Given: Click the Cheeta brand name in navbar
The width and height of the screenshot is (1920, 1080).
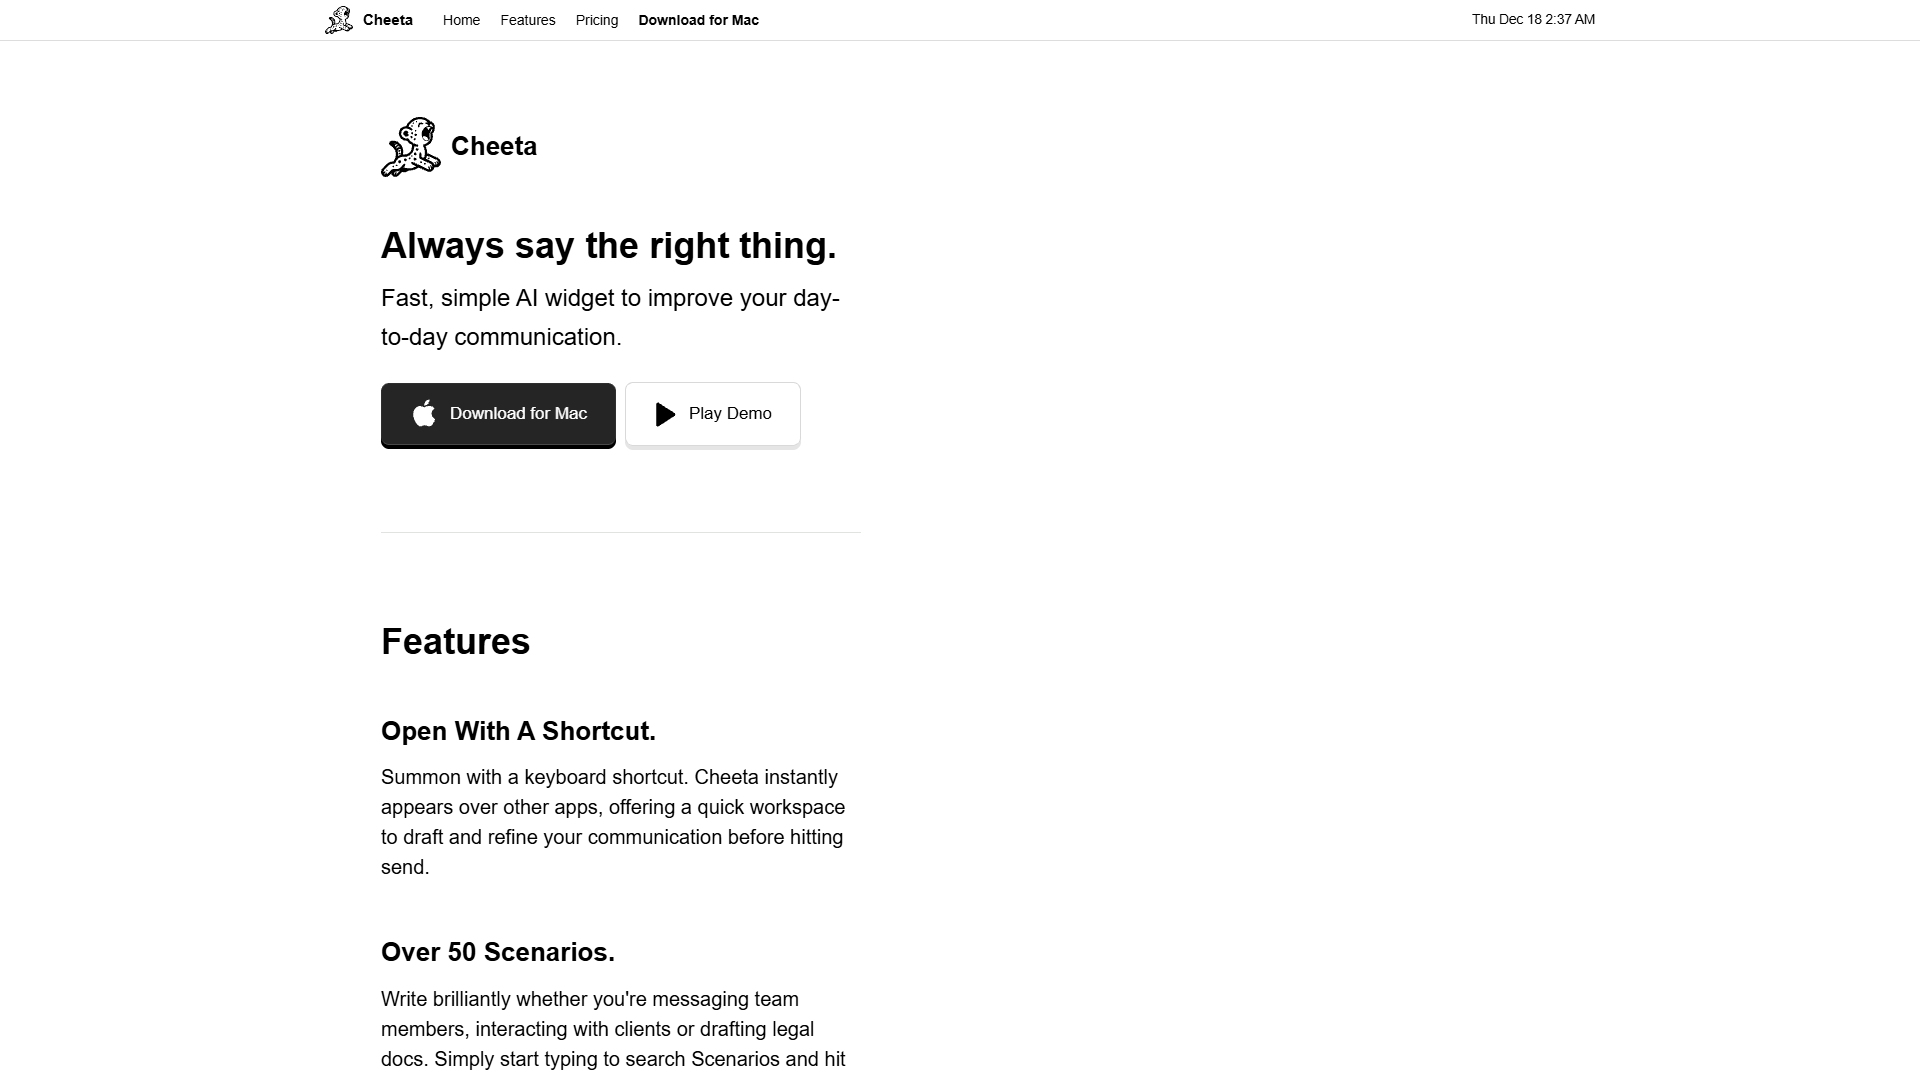Looking at the screenshot, I should click(388, 20).
